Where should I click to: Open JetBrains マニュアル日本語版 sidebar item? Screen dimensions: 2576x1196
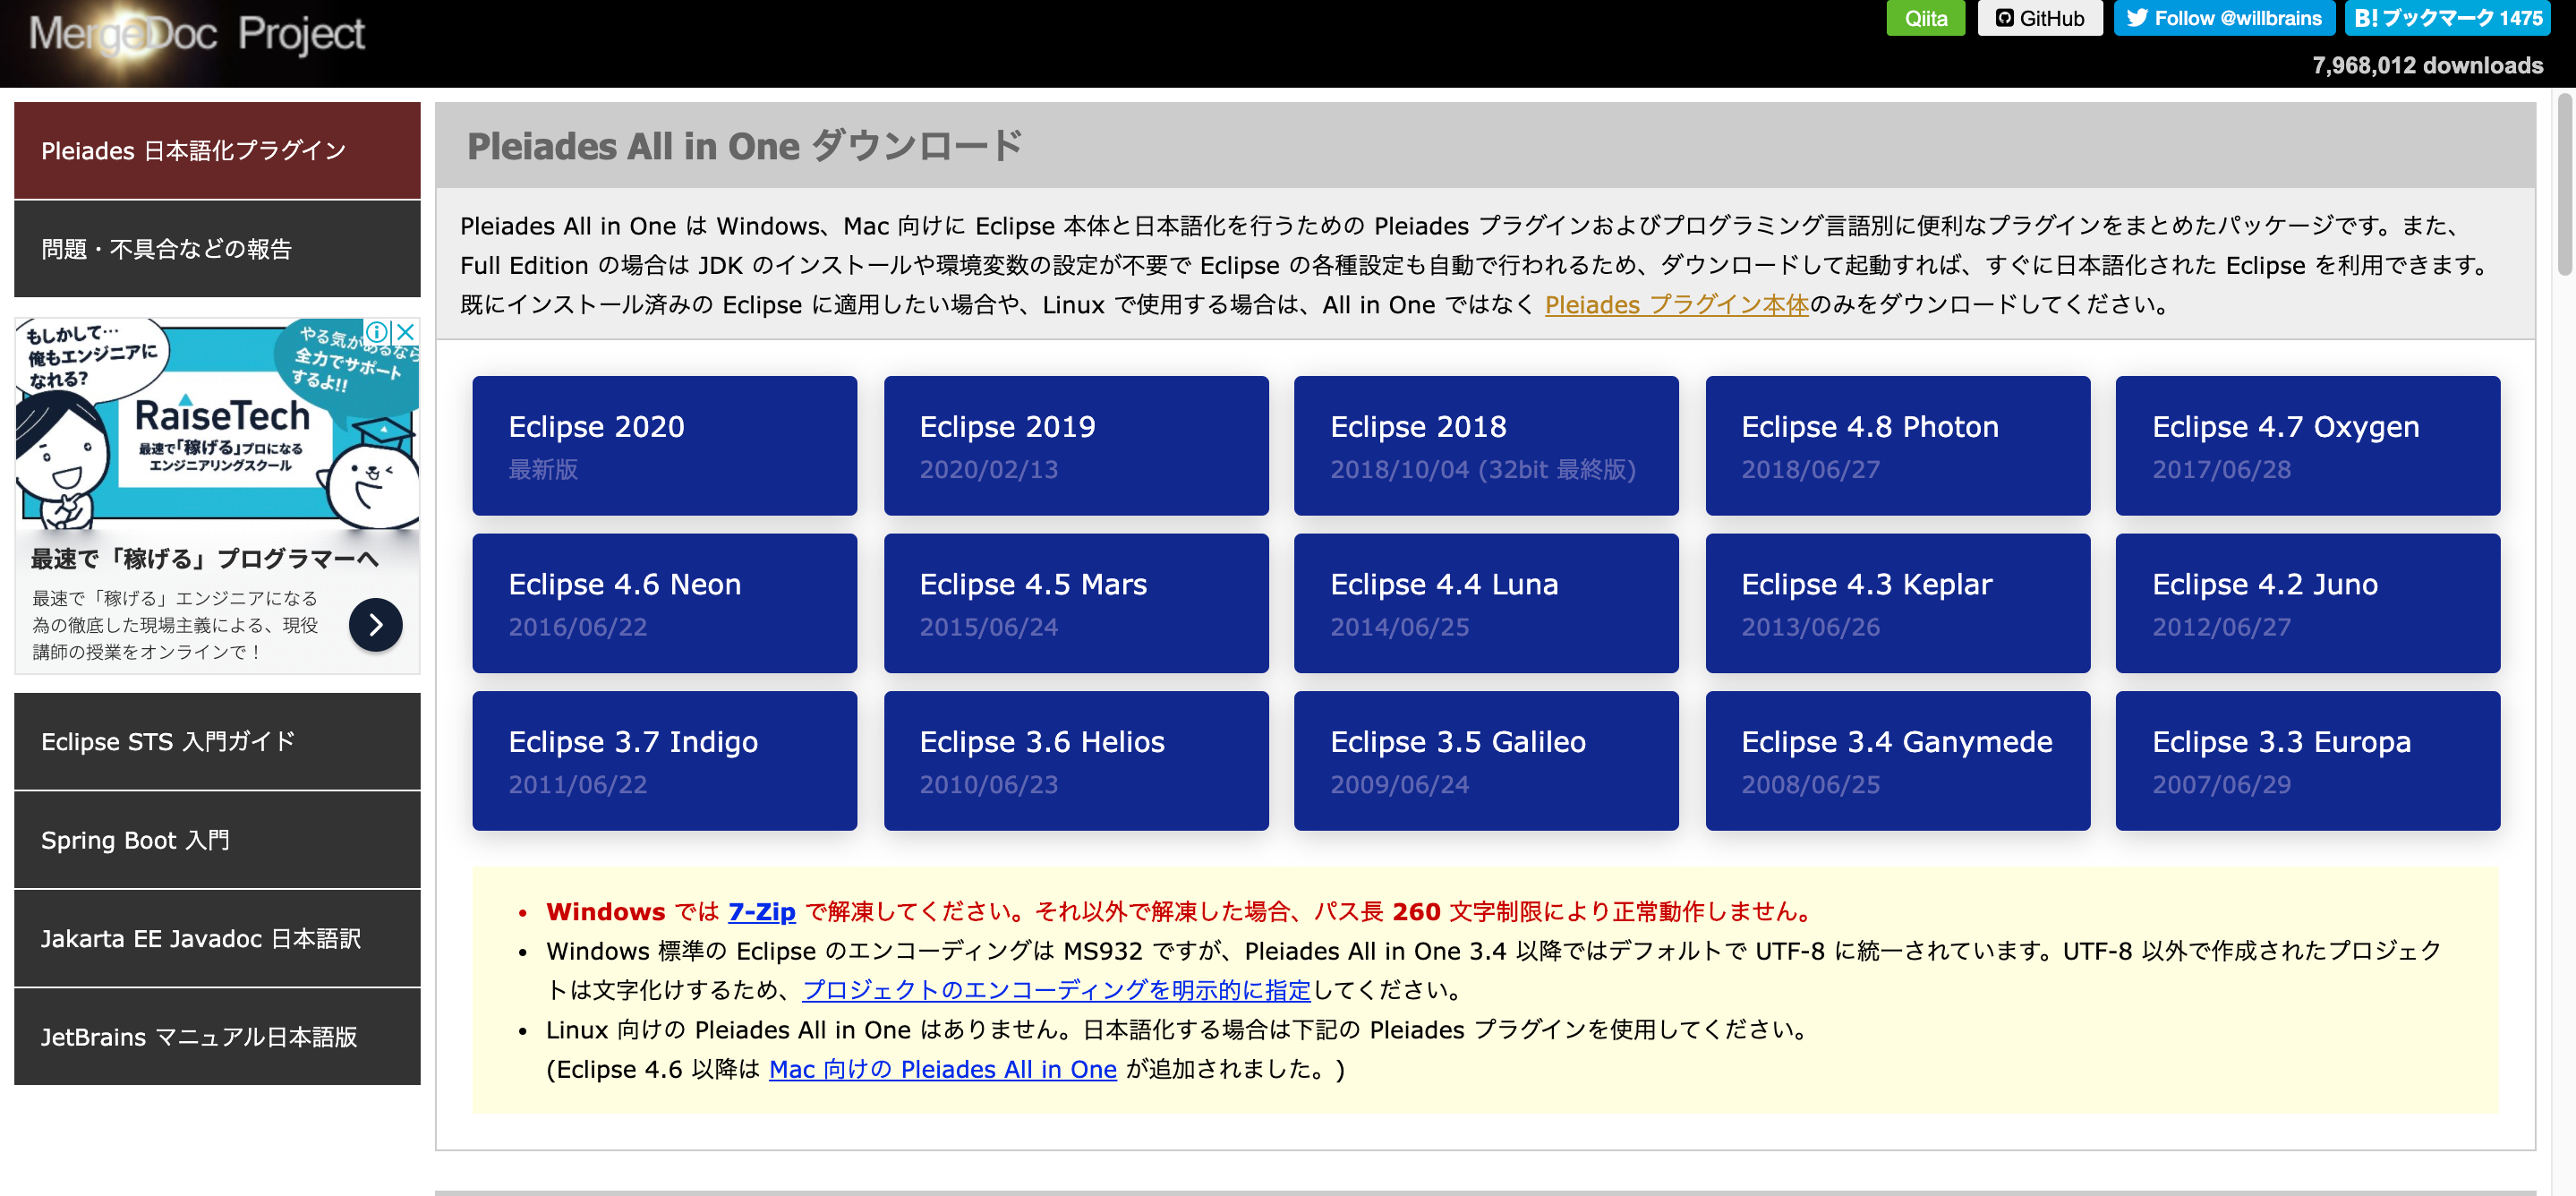tap(217, 1037)
